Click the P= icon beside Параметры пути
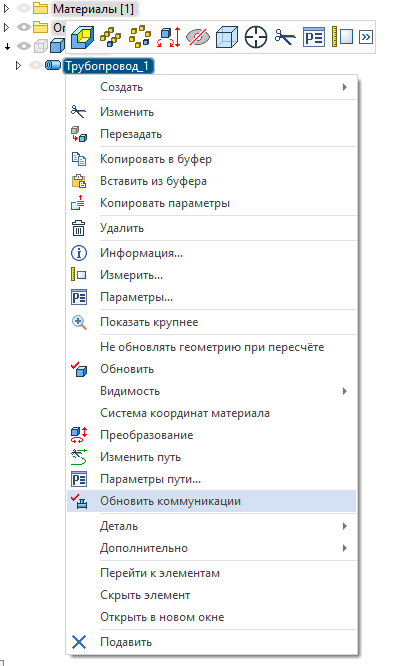This screenshot has width=393, height=666. pos(79,480)
